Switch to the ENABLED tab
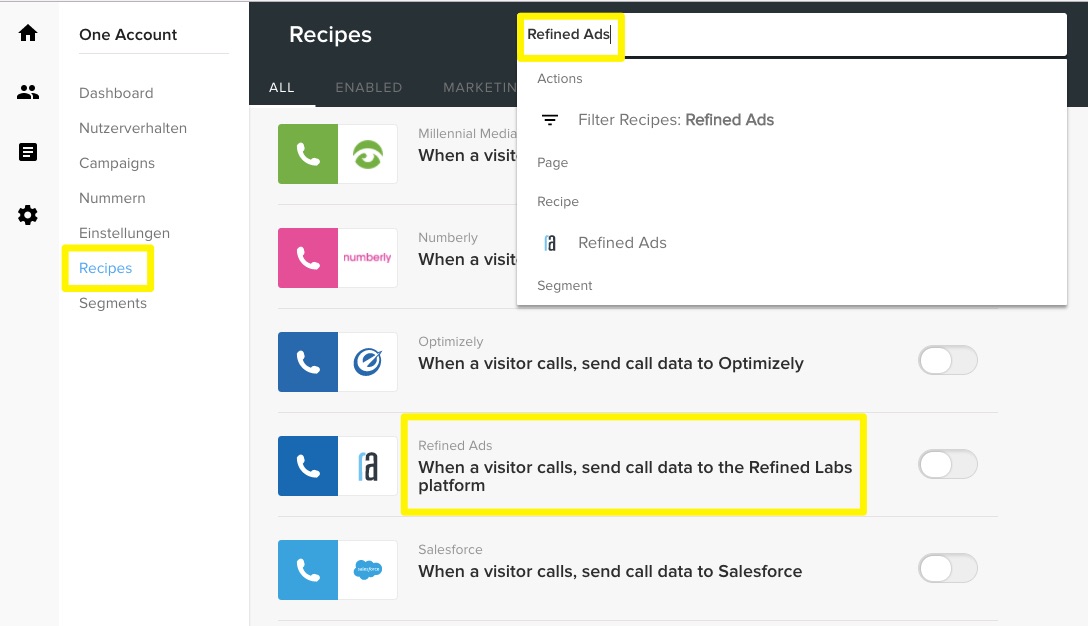Screen dimensions: 1088x626 (x=368, y=87)
